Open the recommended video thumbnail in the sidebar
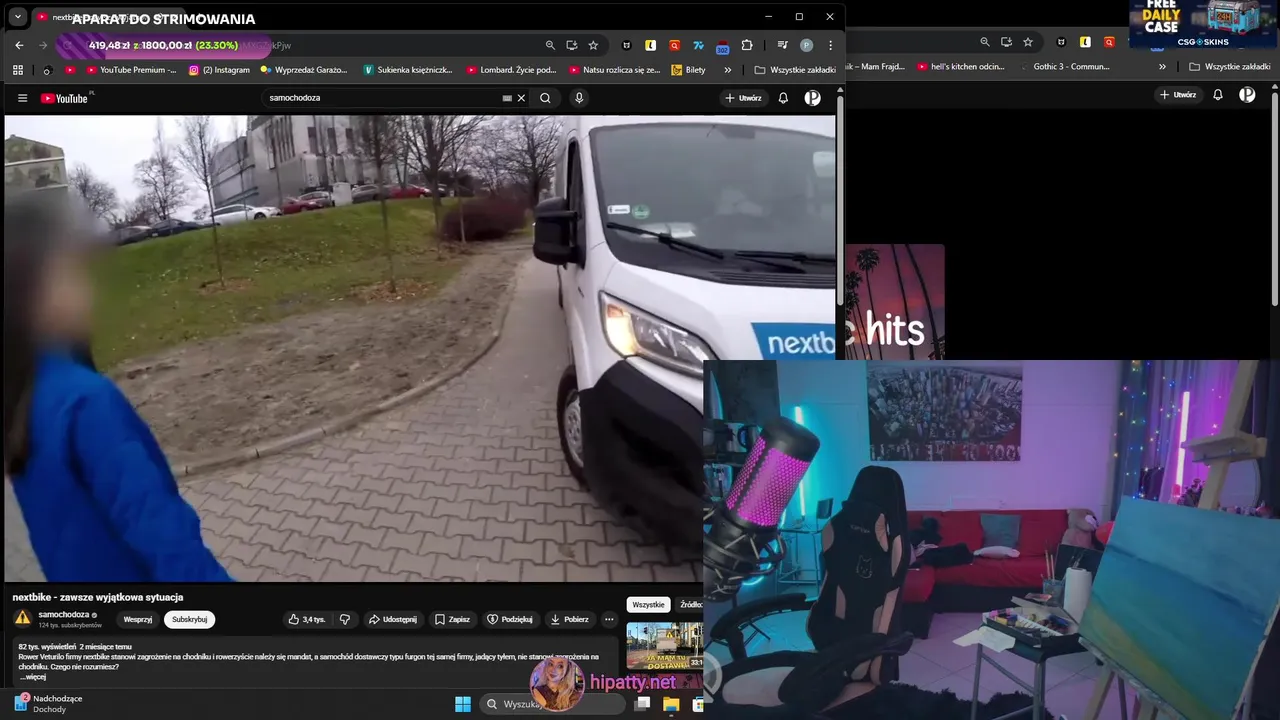Viewport: 1280px width, 720px height. tap(665, 645)
